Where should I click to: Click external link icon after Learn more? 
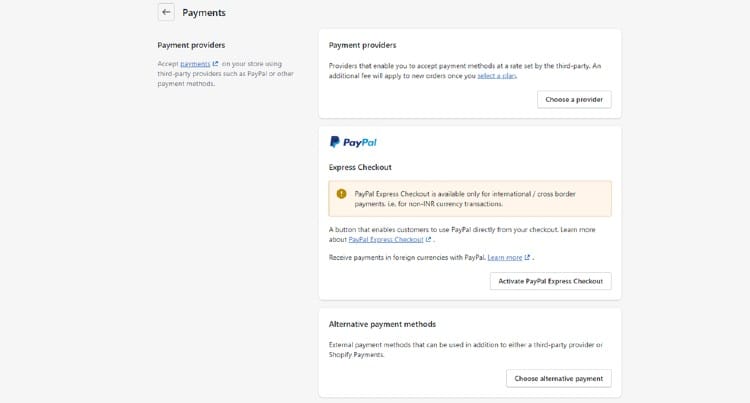[527, 257]
